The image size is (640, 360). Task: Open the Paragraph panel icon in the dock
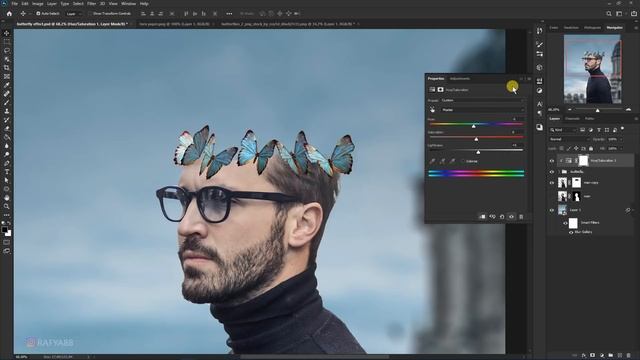[540, 113]
